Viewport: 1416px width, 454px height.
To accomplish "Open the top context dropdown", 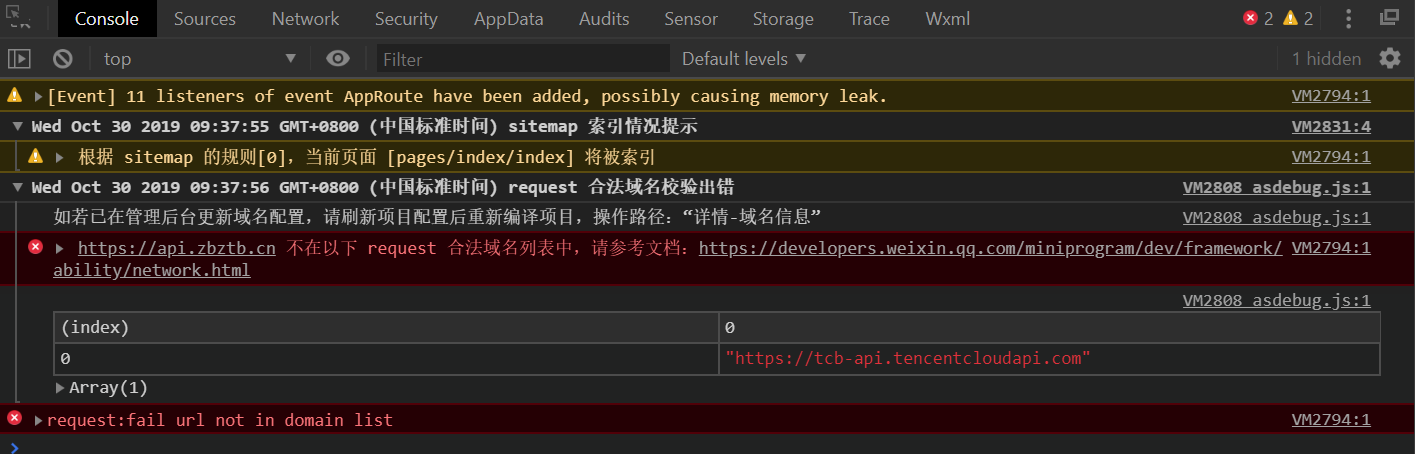I will coord(200,58).
